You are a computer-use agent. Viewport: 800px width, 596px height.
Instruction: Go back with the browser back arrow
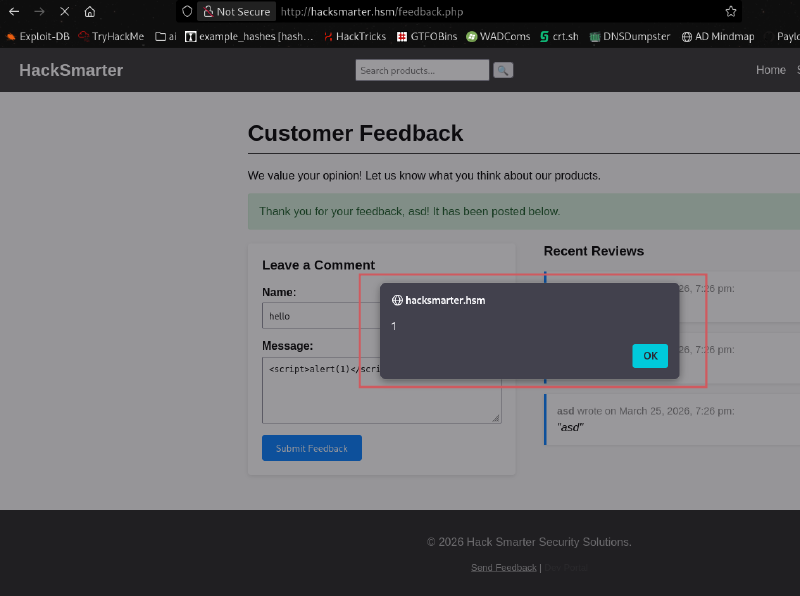(14, 11)
